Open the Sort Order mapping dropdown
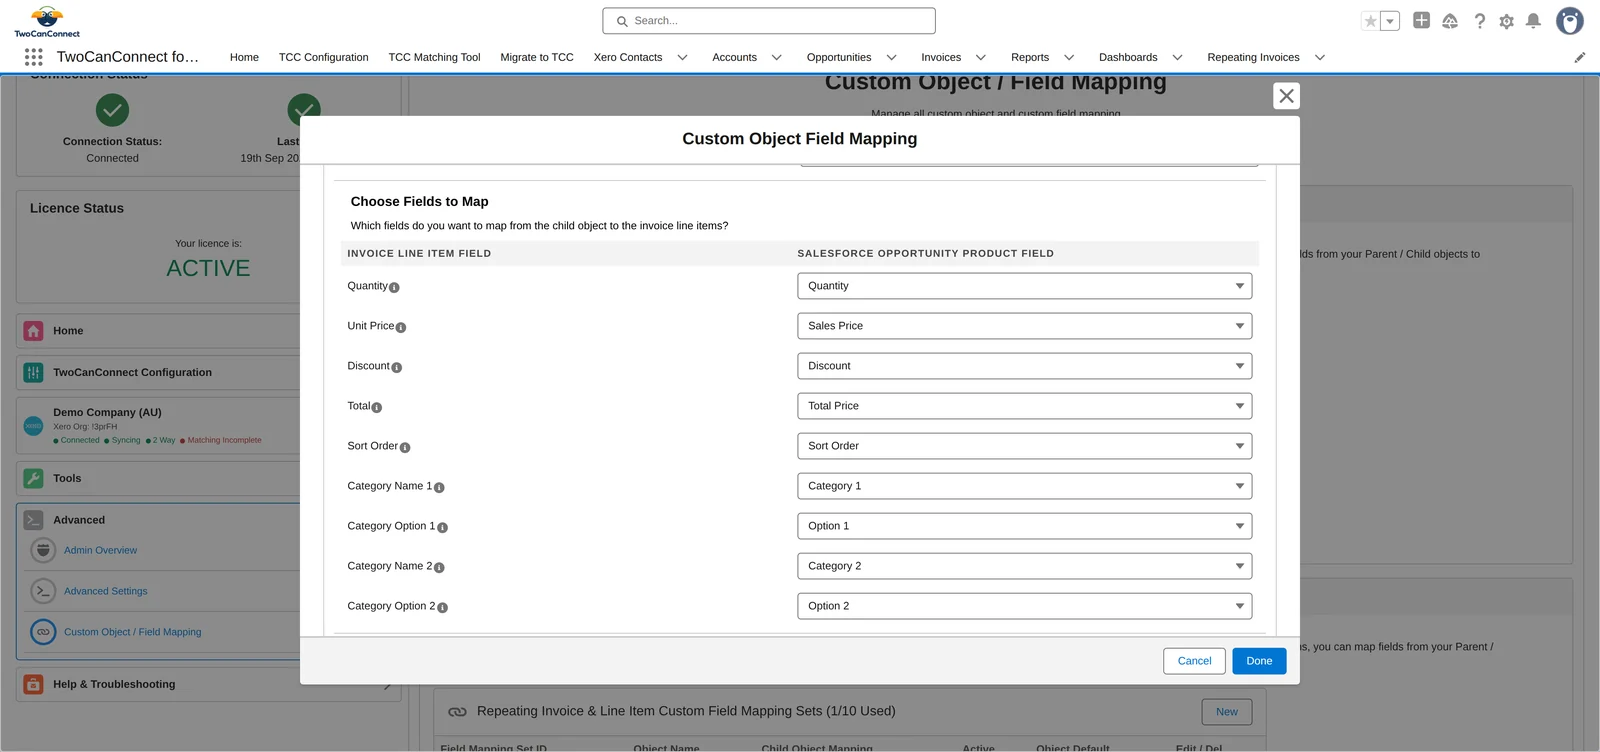Image resolution: width=1600 pixels, height=752 pixels. (x=1024, y=446)
